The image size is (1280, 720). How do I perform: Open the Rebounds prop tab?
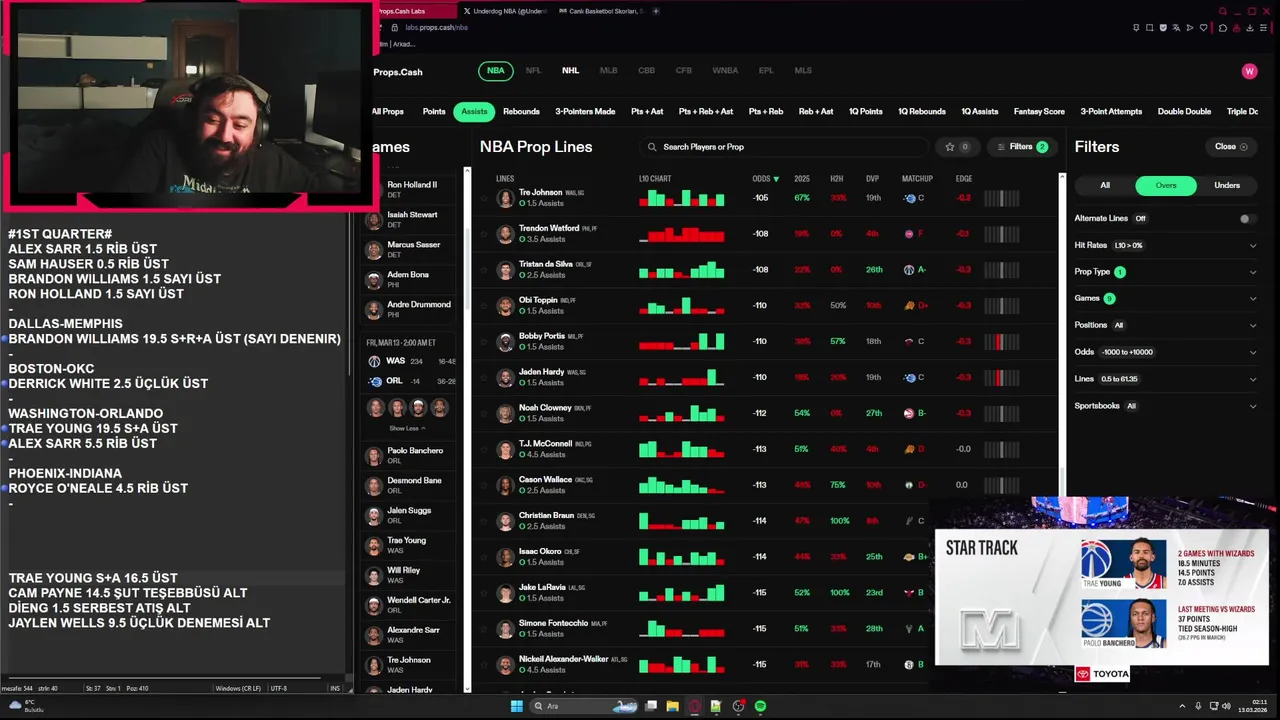coord(521,112)
